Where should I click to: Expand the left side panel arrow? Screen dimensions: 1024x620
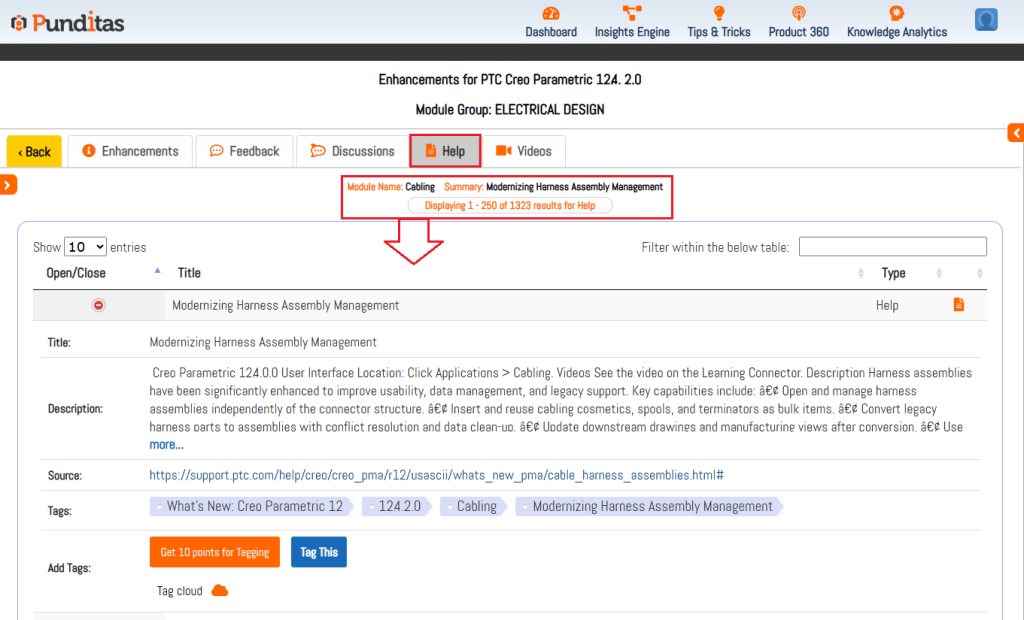pos(8,184)
